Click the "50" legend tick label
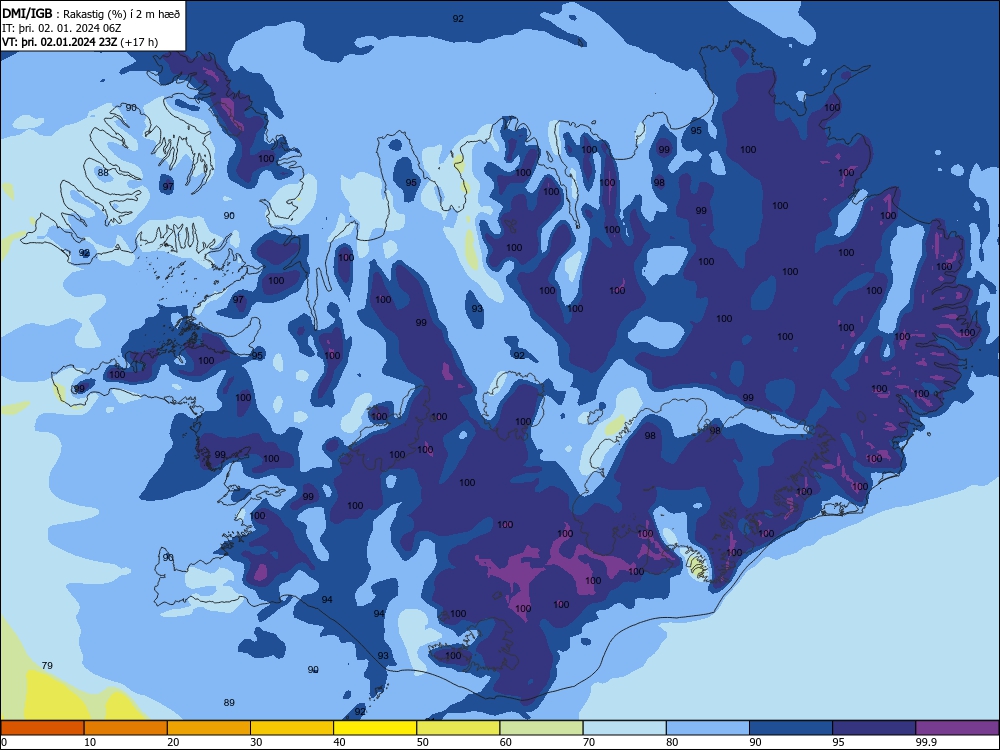This screenshot has height=750, width=1000. click(422, 742)
